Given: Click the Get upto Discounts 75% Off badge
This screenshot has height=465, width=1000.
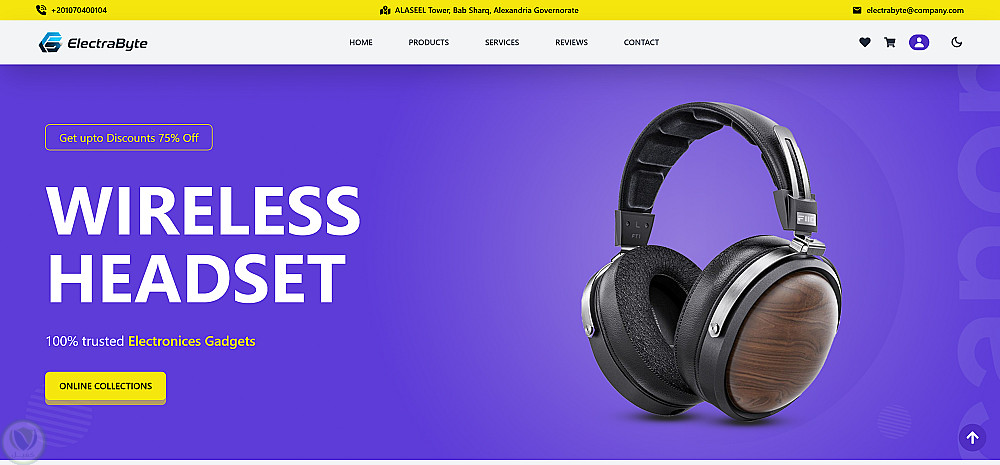Looking at the screenshot, I should click(x=129, y=138).
